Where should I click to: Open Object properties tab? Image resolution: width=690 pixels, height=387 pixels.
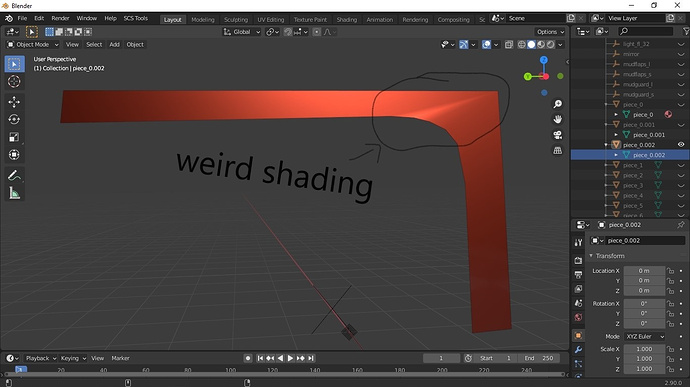click(x=578, y=335)
